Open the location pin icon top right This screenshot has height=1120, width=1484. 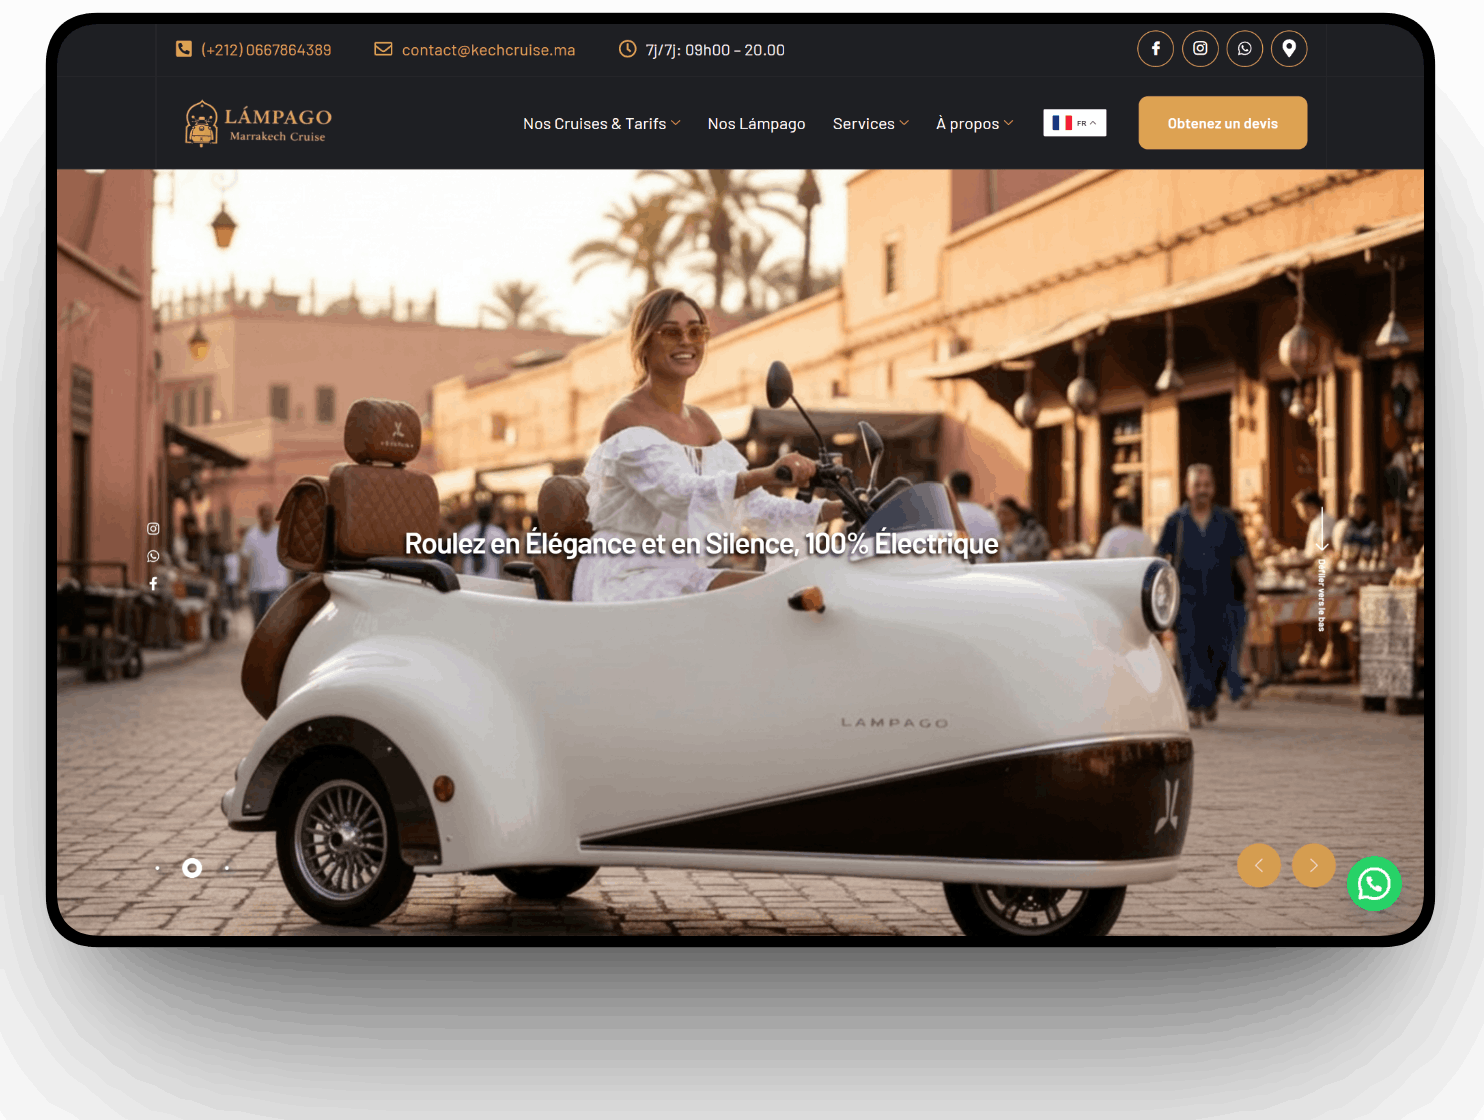pyautogui.click(x=1289, y=48)
